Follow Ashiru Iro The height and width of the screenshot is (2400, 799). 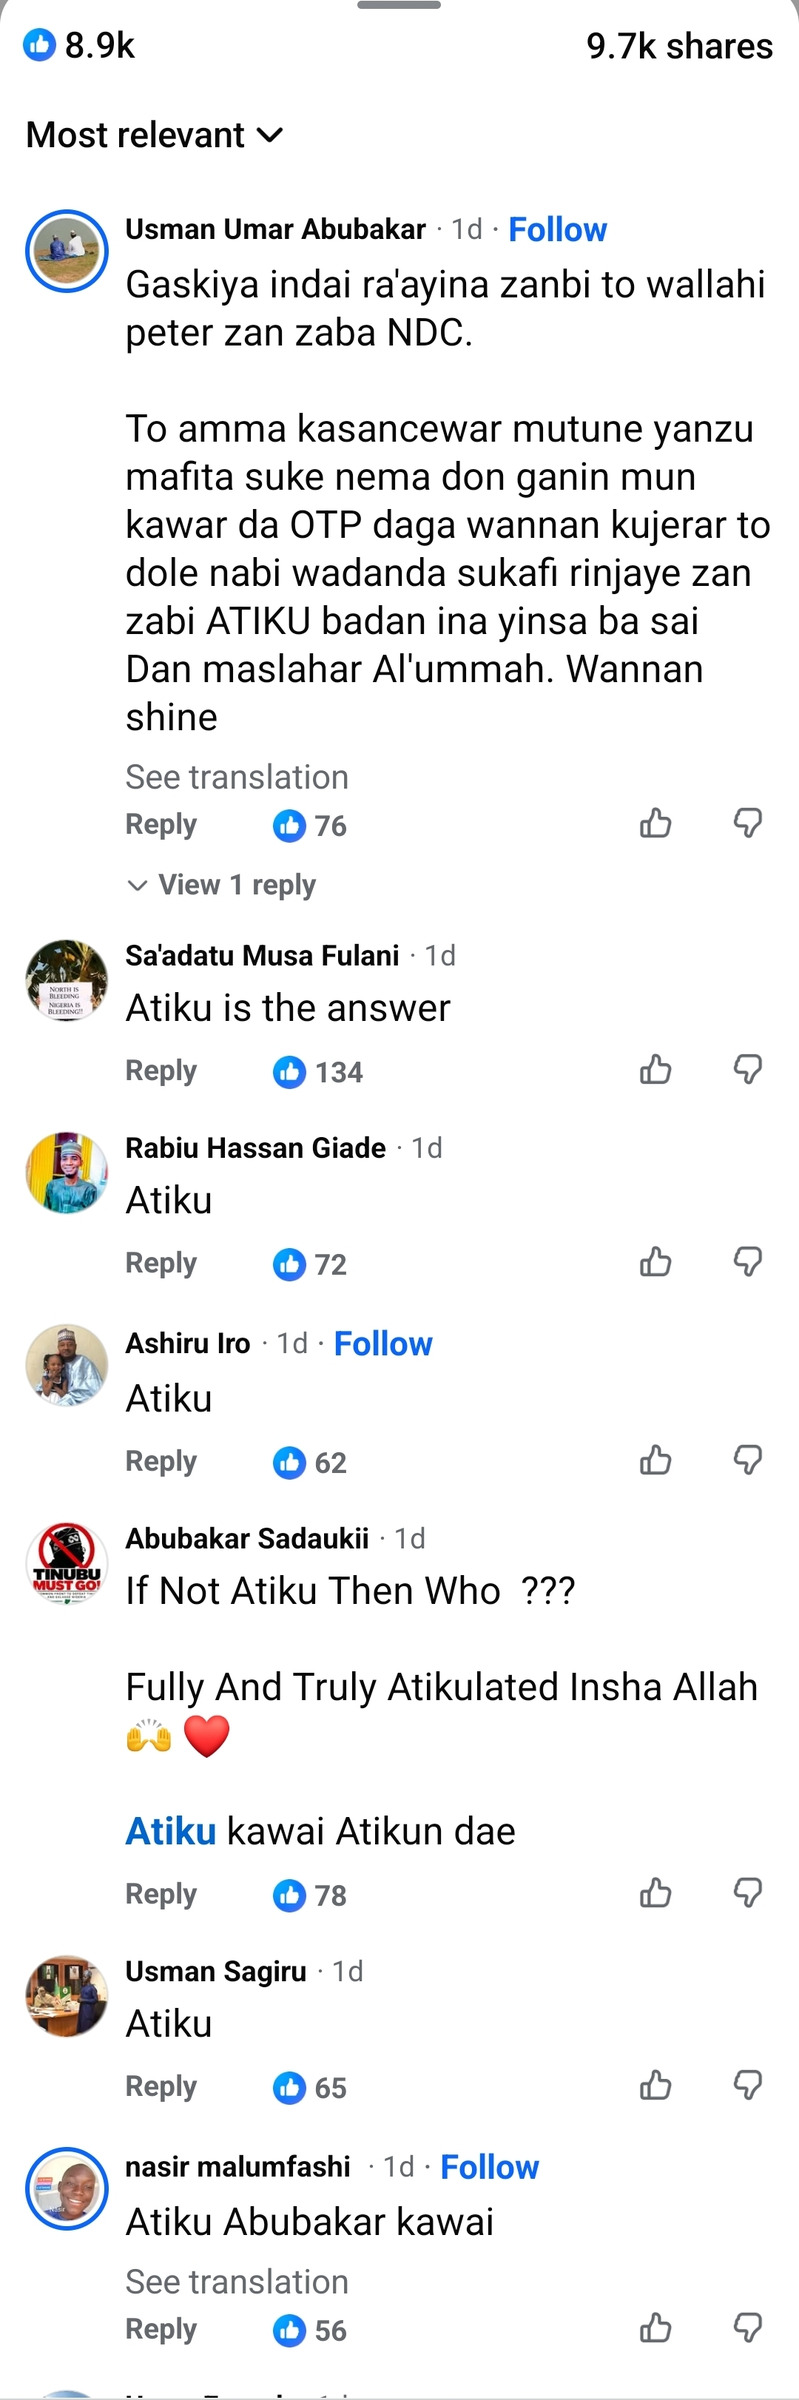point(383,1343)
